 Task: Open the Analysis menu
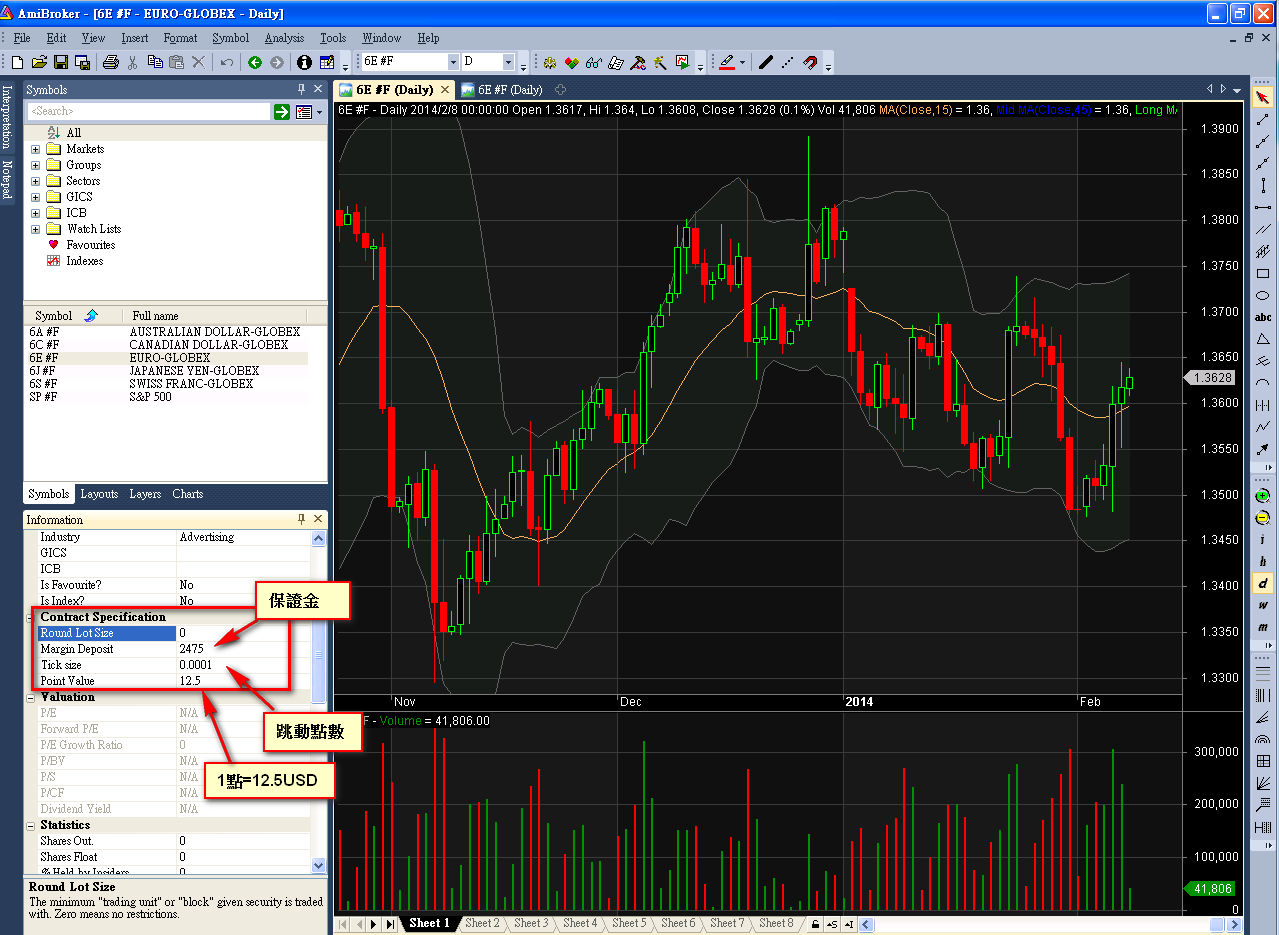tap(284, 38)
